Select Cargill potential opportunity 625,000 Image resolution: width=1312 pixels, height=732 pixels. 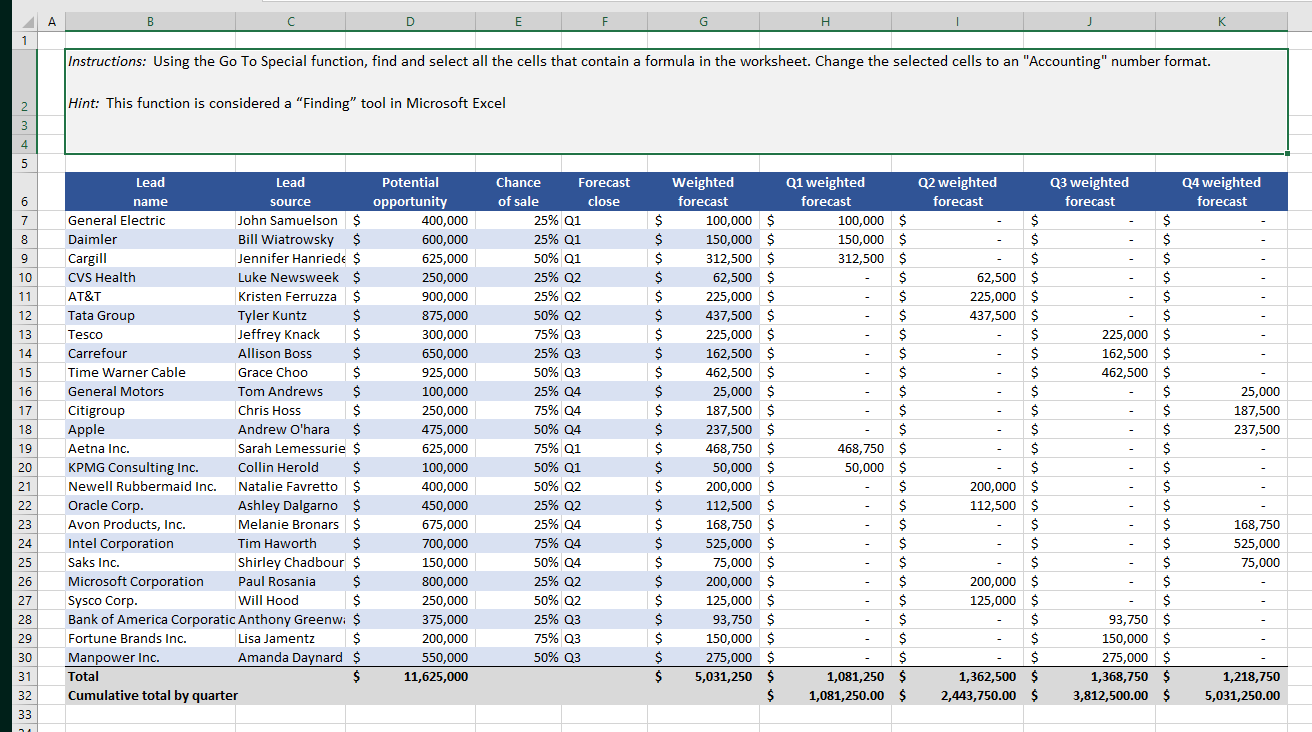click(410, 258)
